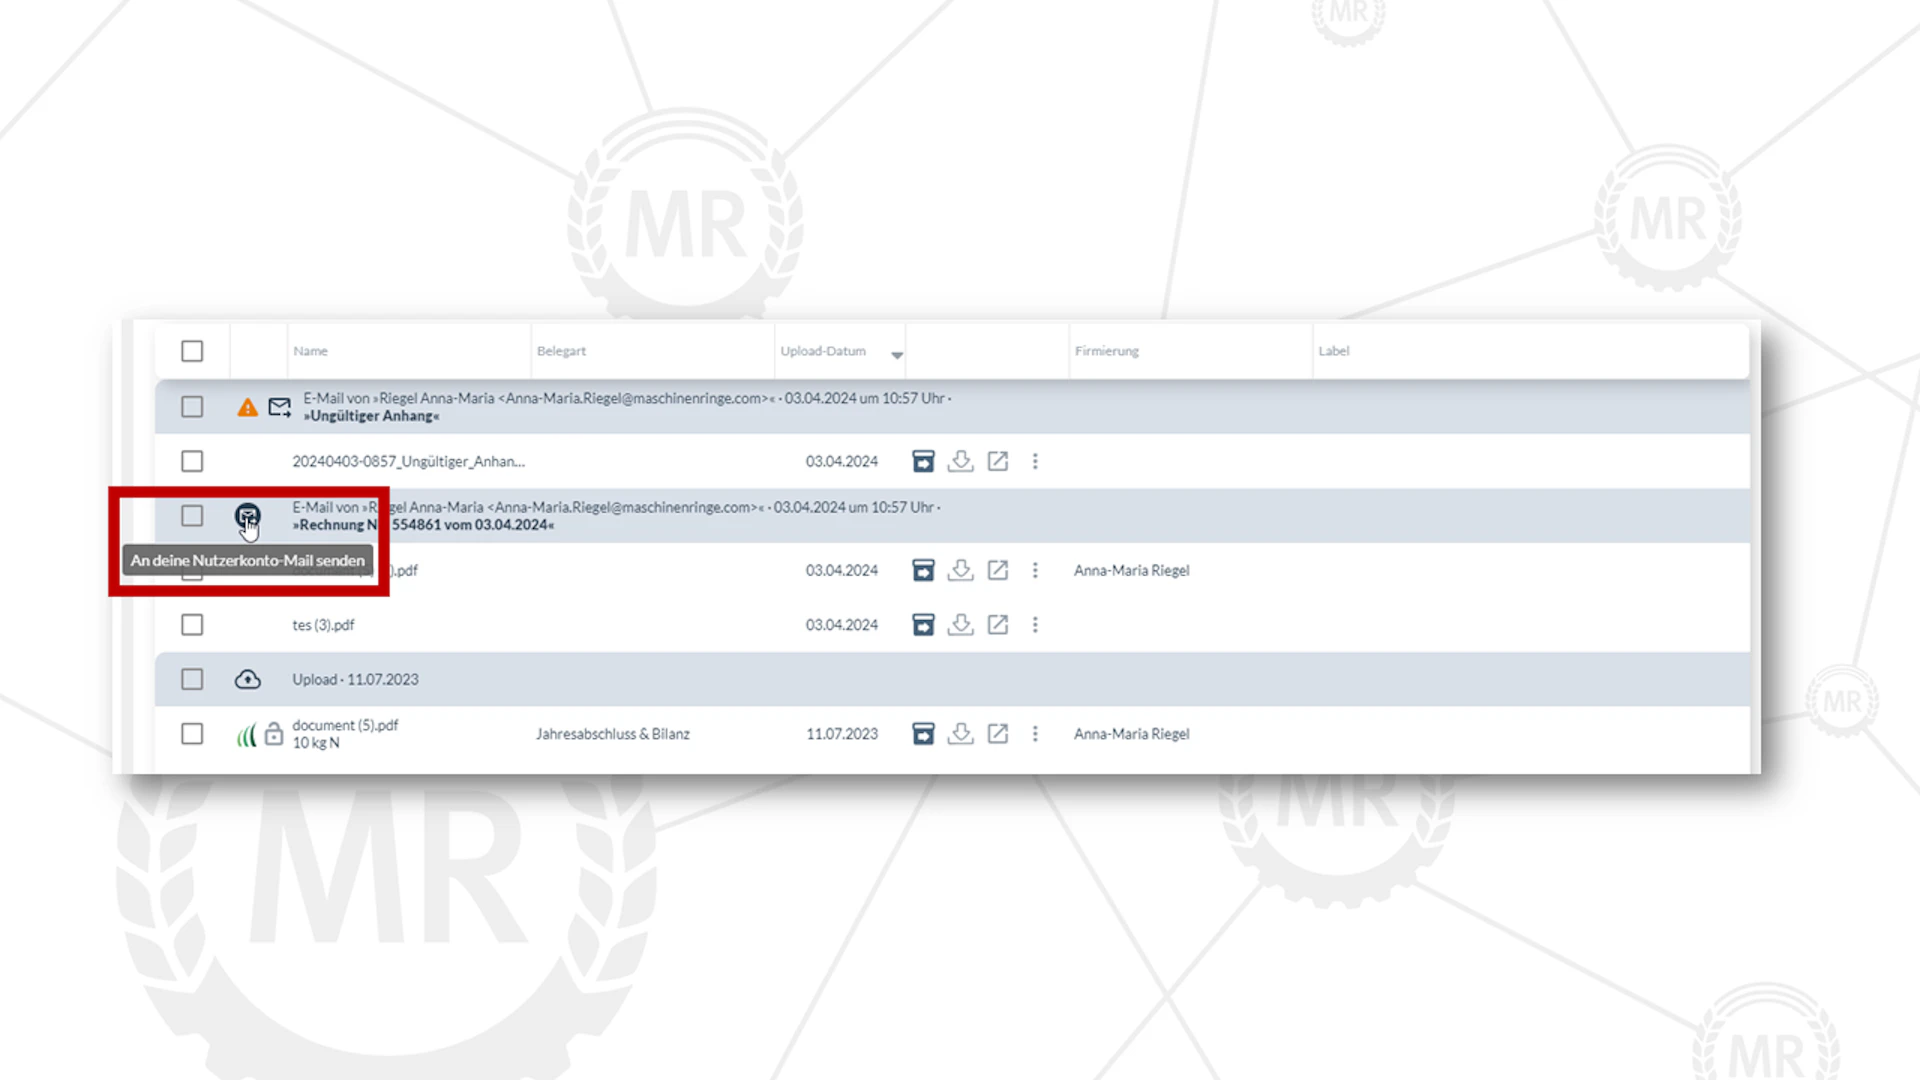This screenshot has width=1920, height=1080.
Task: Sort by the Belegart column header
Action: [x=561, y=351]
